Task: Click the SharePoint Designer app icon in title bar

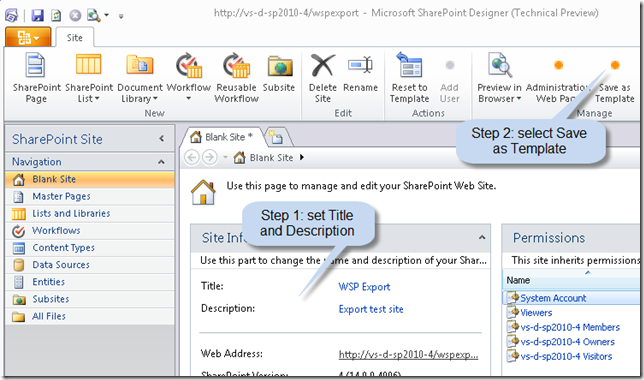Action: coord(11,16)
